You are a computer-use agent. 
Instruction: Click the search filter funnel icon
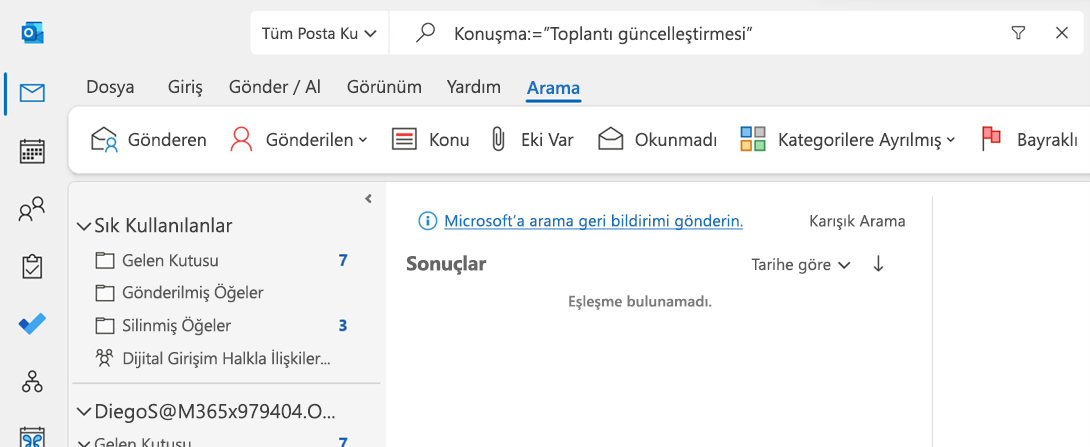1018,33
